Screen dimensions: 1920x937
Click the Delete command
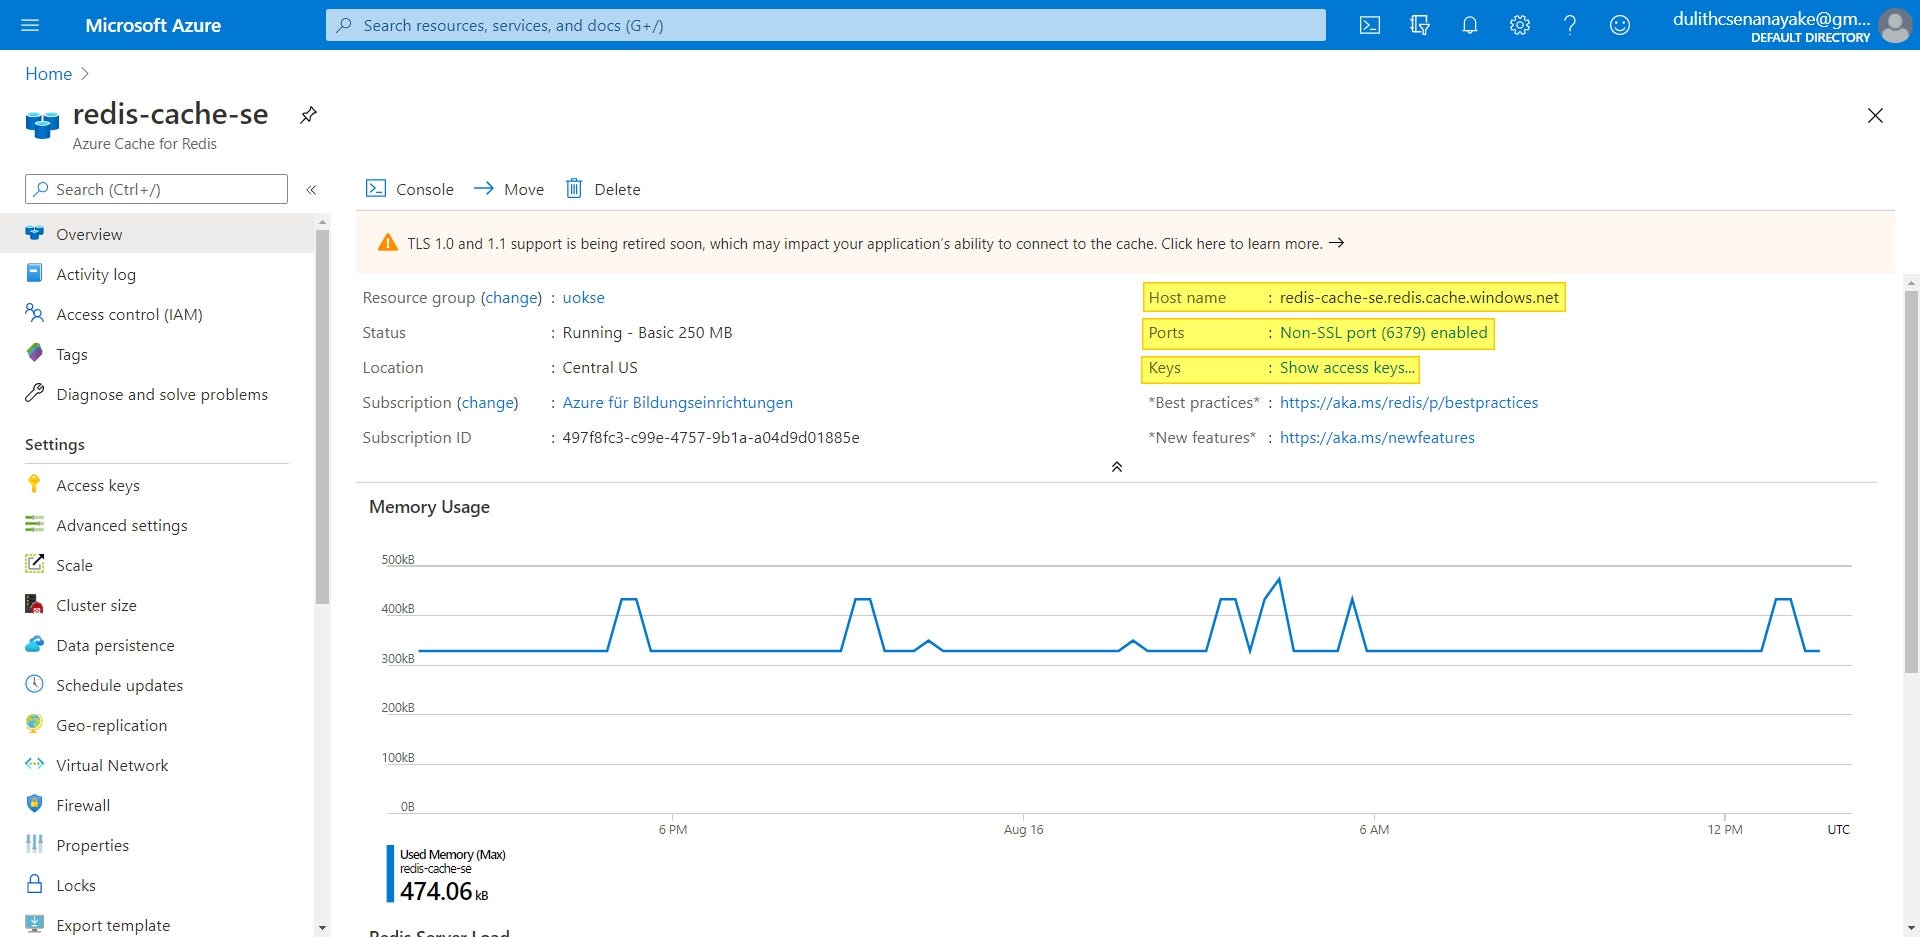(x=603, y=189)
